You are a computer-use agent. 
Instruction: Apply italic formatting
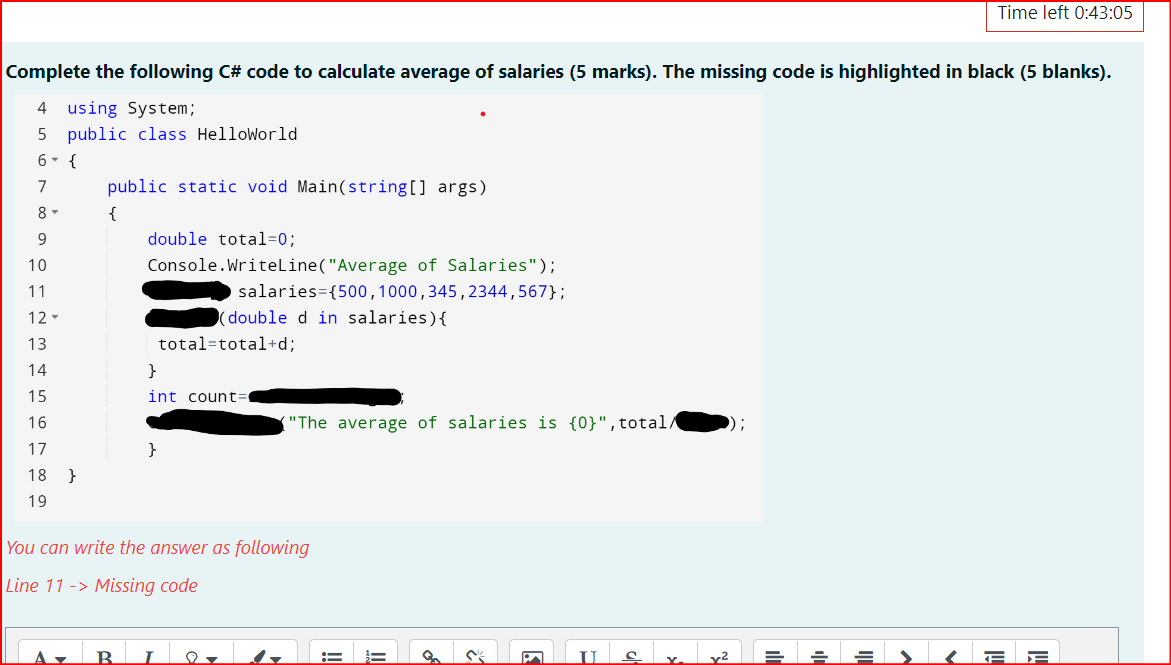(x=148, y=656)
